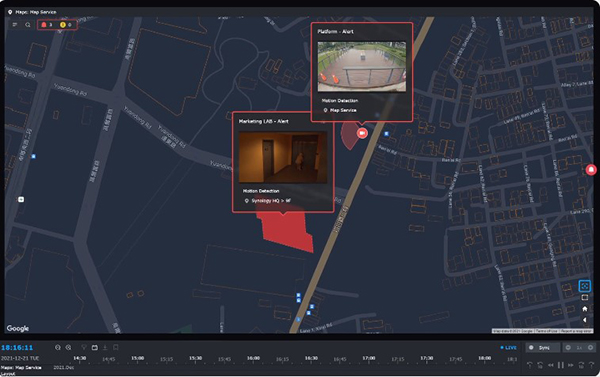Toggle Sync playback
Viewport: 600px width, 377px height.
tap(543, 348)
